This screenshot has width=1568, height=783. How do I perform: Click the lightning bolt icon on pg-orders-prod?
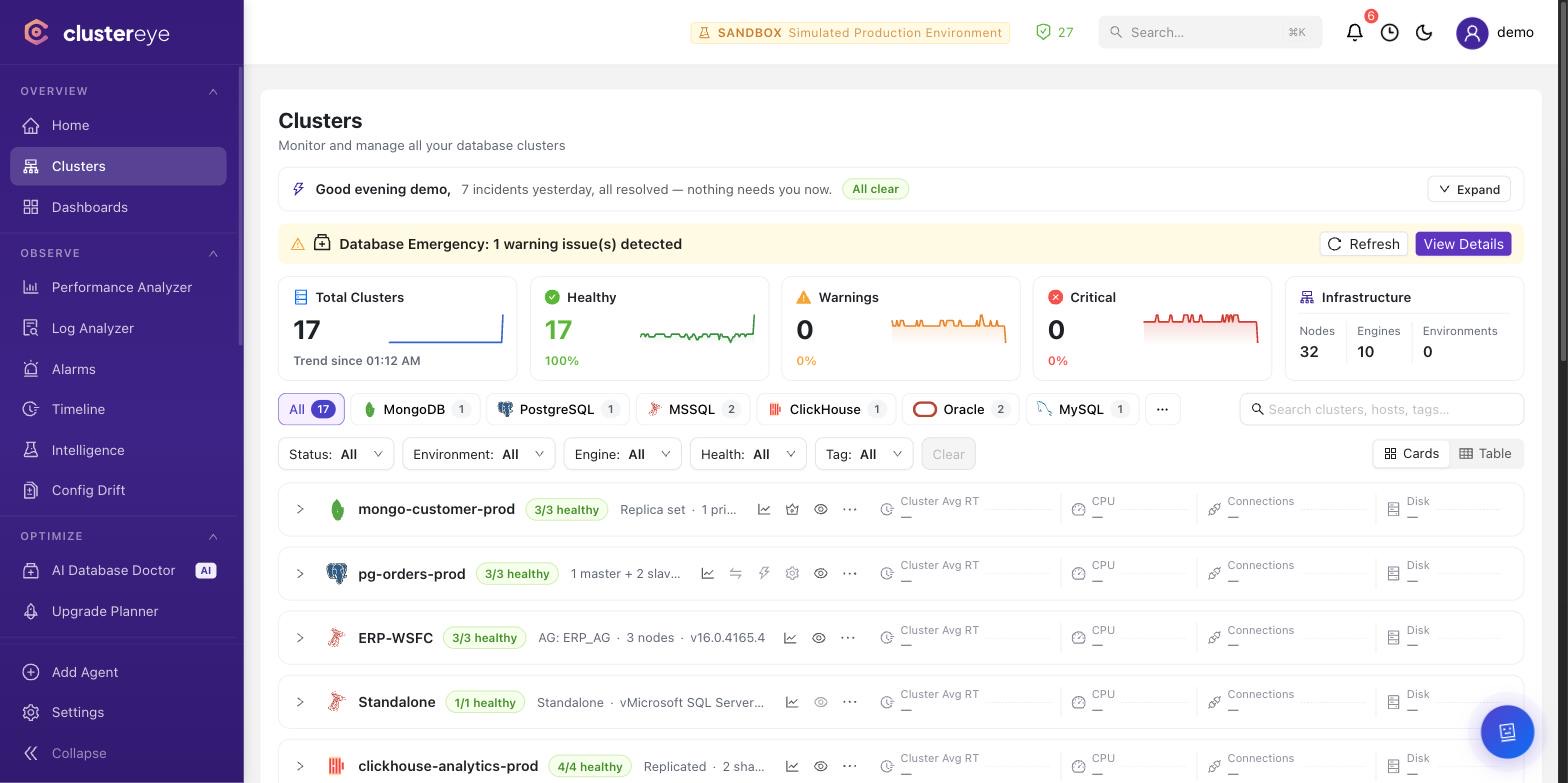pyautogui.click(x=764, y=574)
